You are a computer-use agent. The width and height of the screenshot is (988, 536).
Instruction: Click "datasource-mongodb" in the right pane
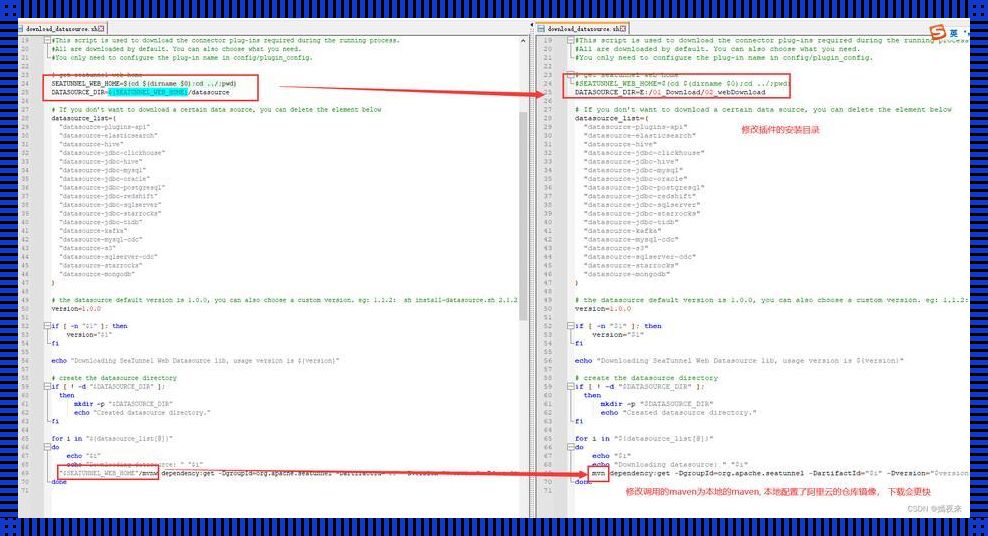[626, 274]
